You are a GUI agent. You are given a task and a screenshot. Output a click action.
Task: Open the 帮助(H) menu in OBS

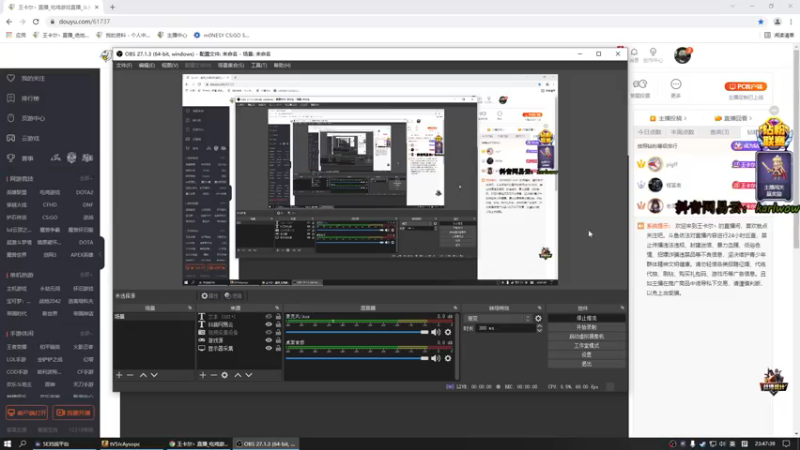[x=282, y=65]
